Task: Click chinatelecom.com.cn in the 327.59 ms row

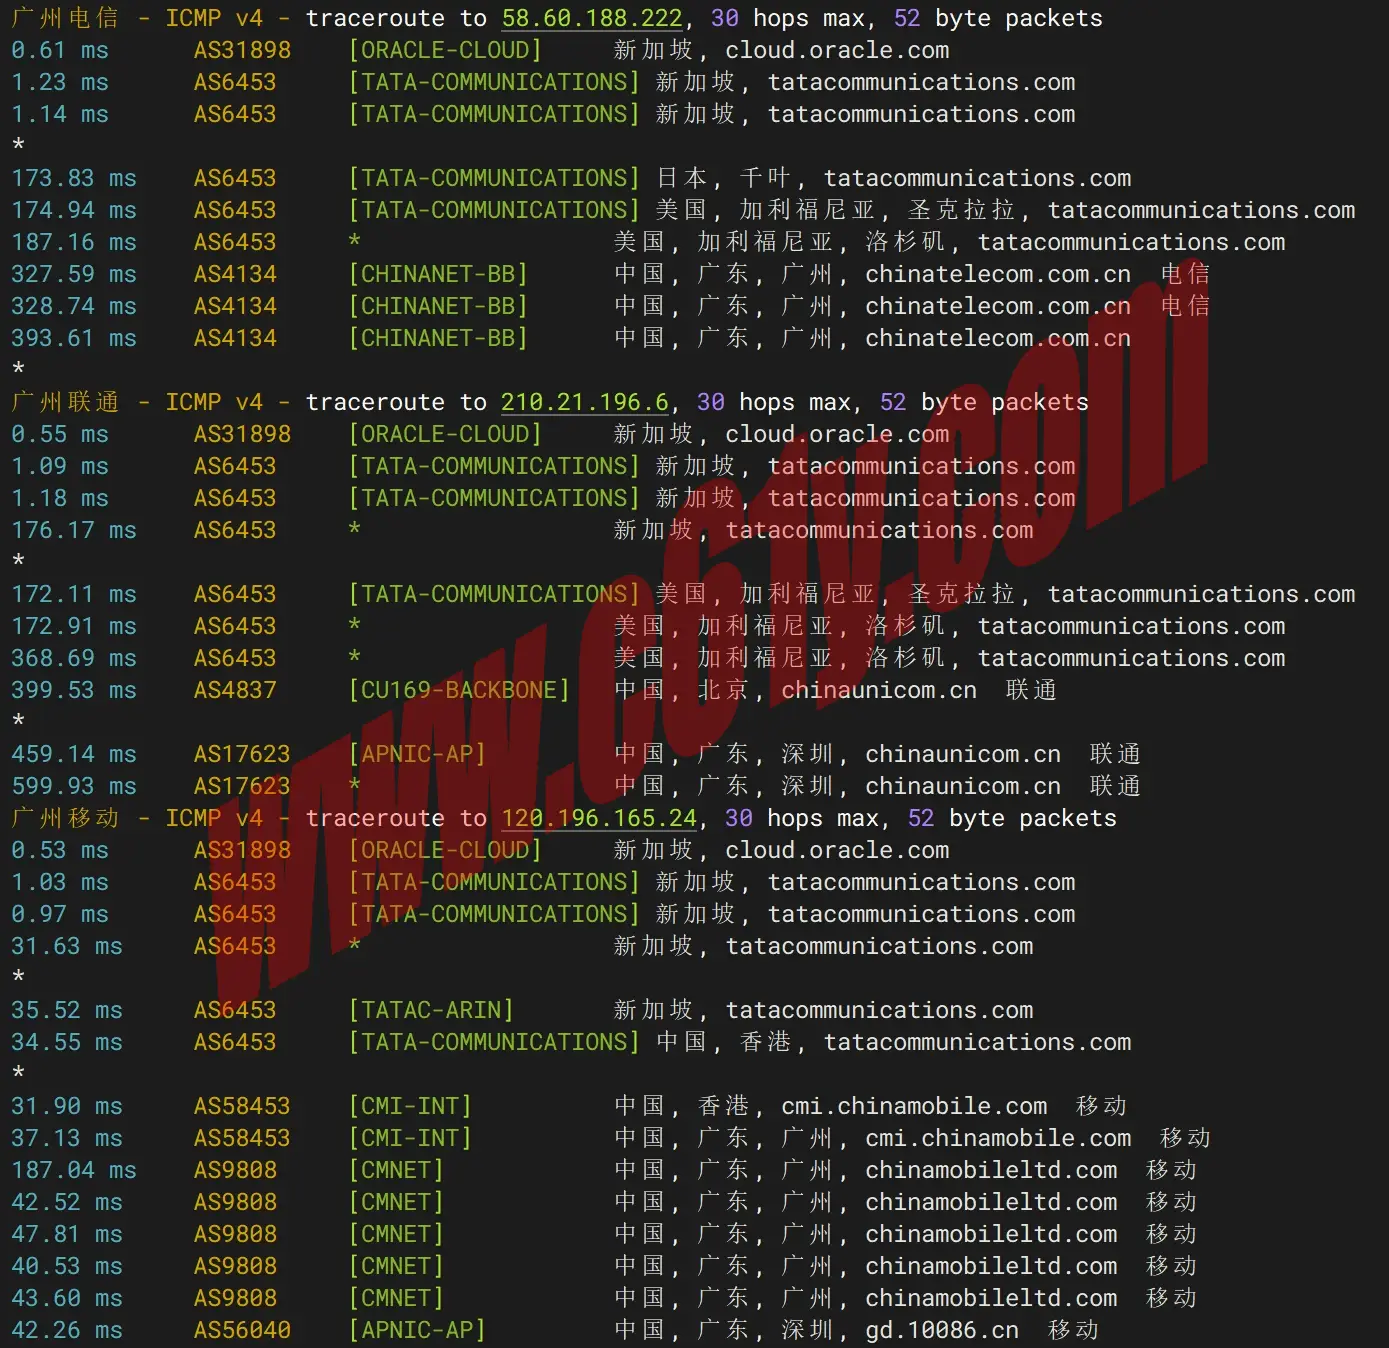Action: pos(998,274)
